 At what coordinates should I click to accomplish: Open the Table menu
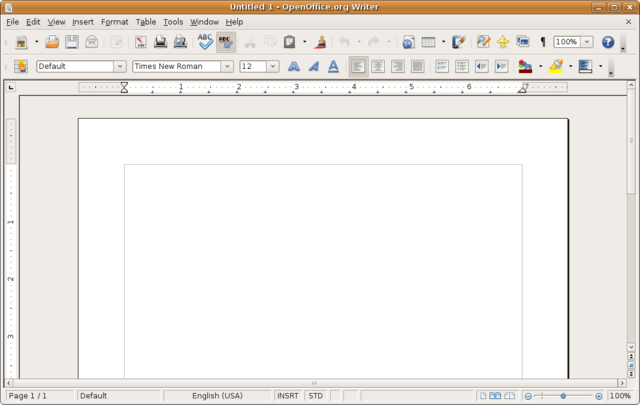(146, 21)
